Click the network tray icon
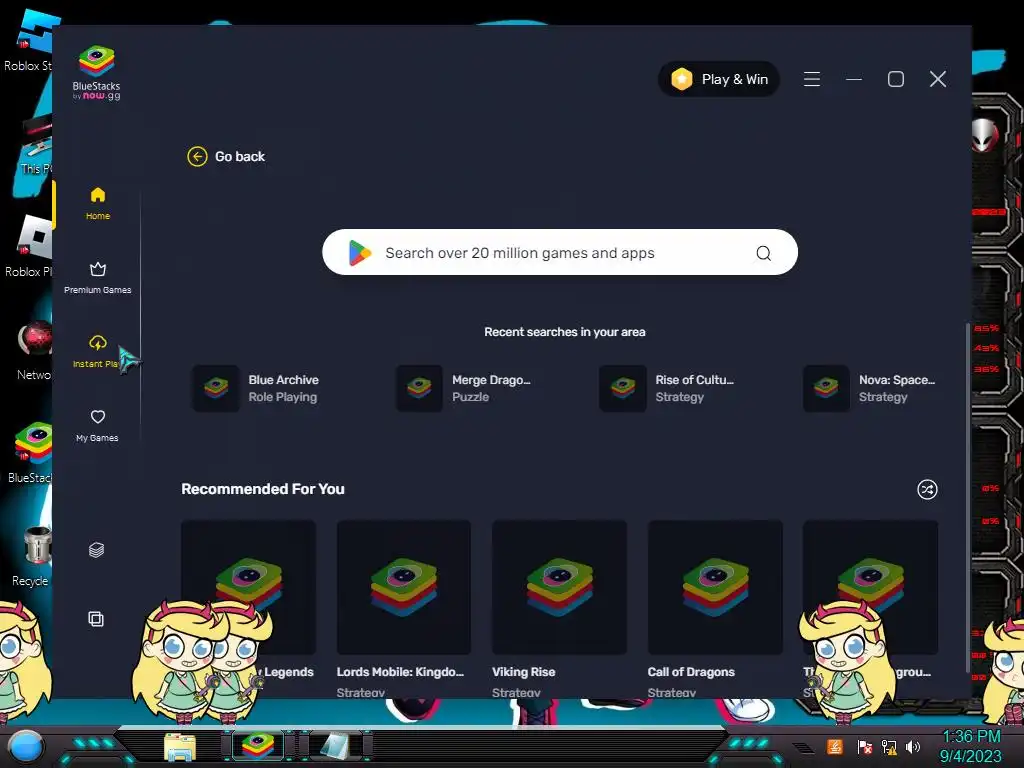 pyautogui.click(x=889, y=746)
